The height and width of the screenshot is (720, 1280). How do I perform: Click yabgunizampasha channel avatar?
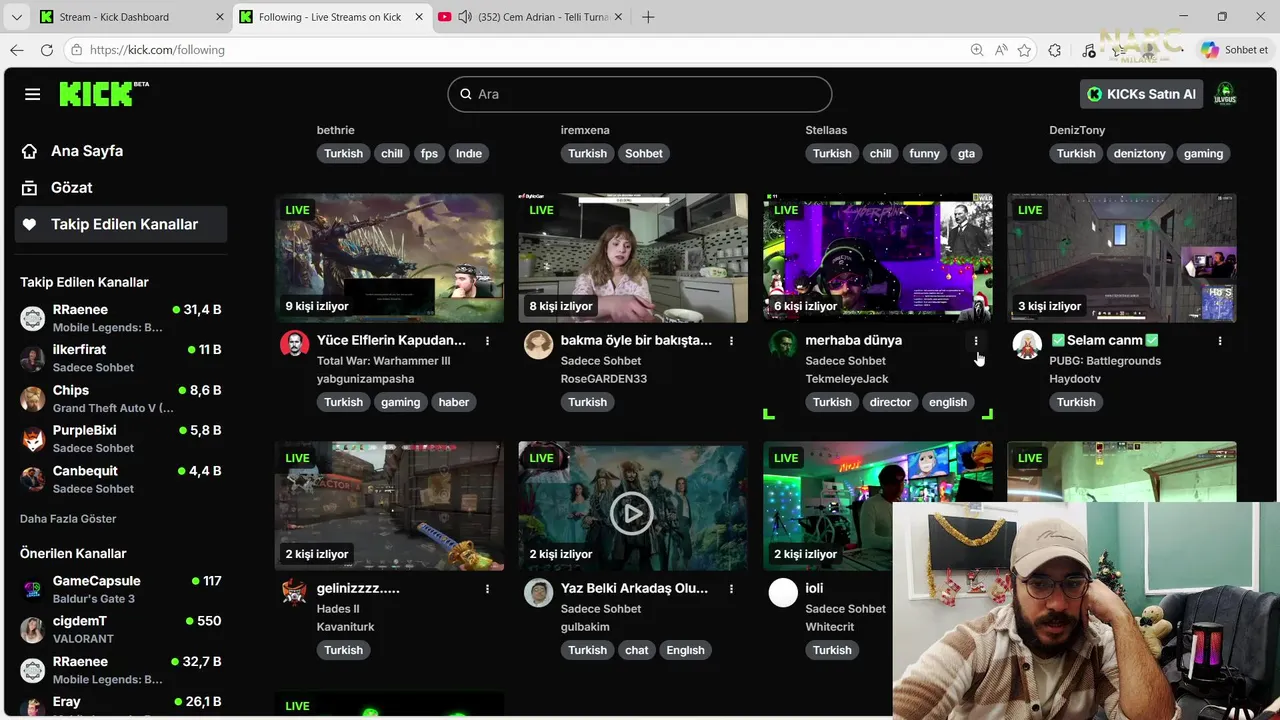click(294, 345)
